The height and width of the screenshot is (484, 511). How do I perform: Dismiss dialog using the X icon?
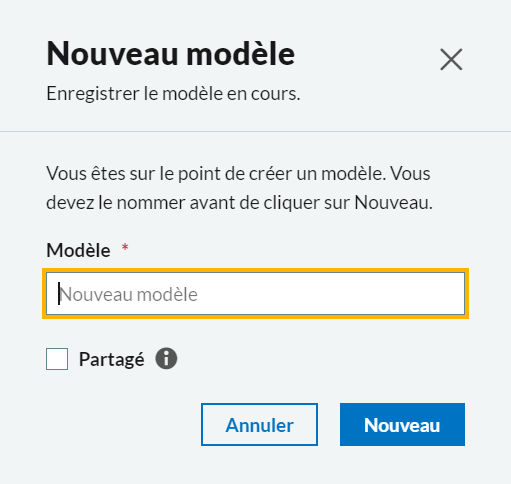pos(451,59)
